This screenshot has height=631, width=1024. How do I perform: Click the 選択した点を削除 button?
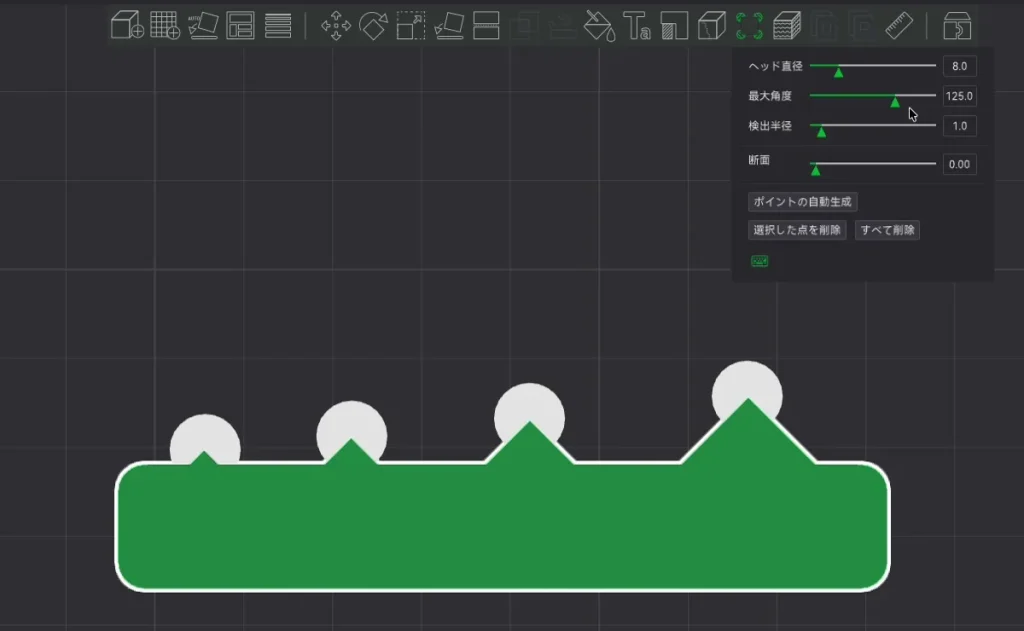(797, 229)
